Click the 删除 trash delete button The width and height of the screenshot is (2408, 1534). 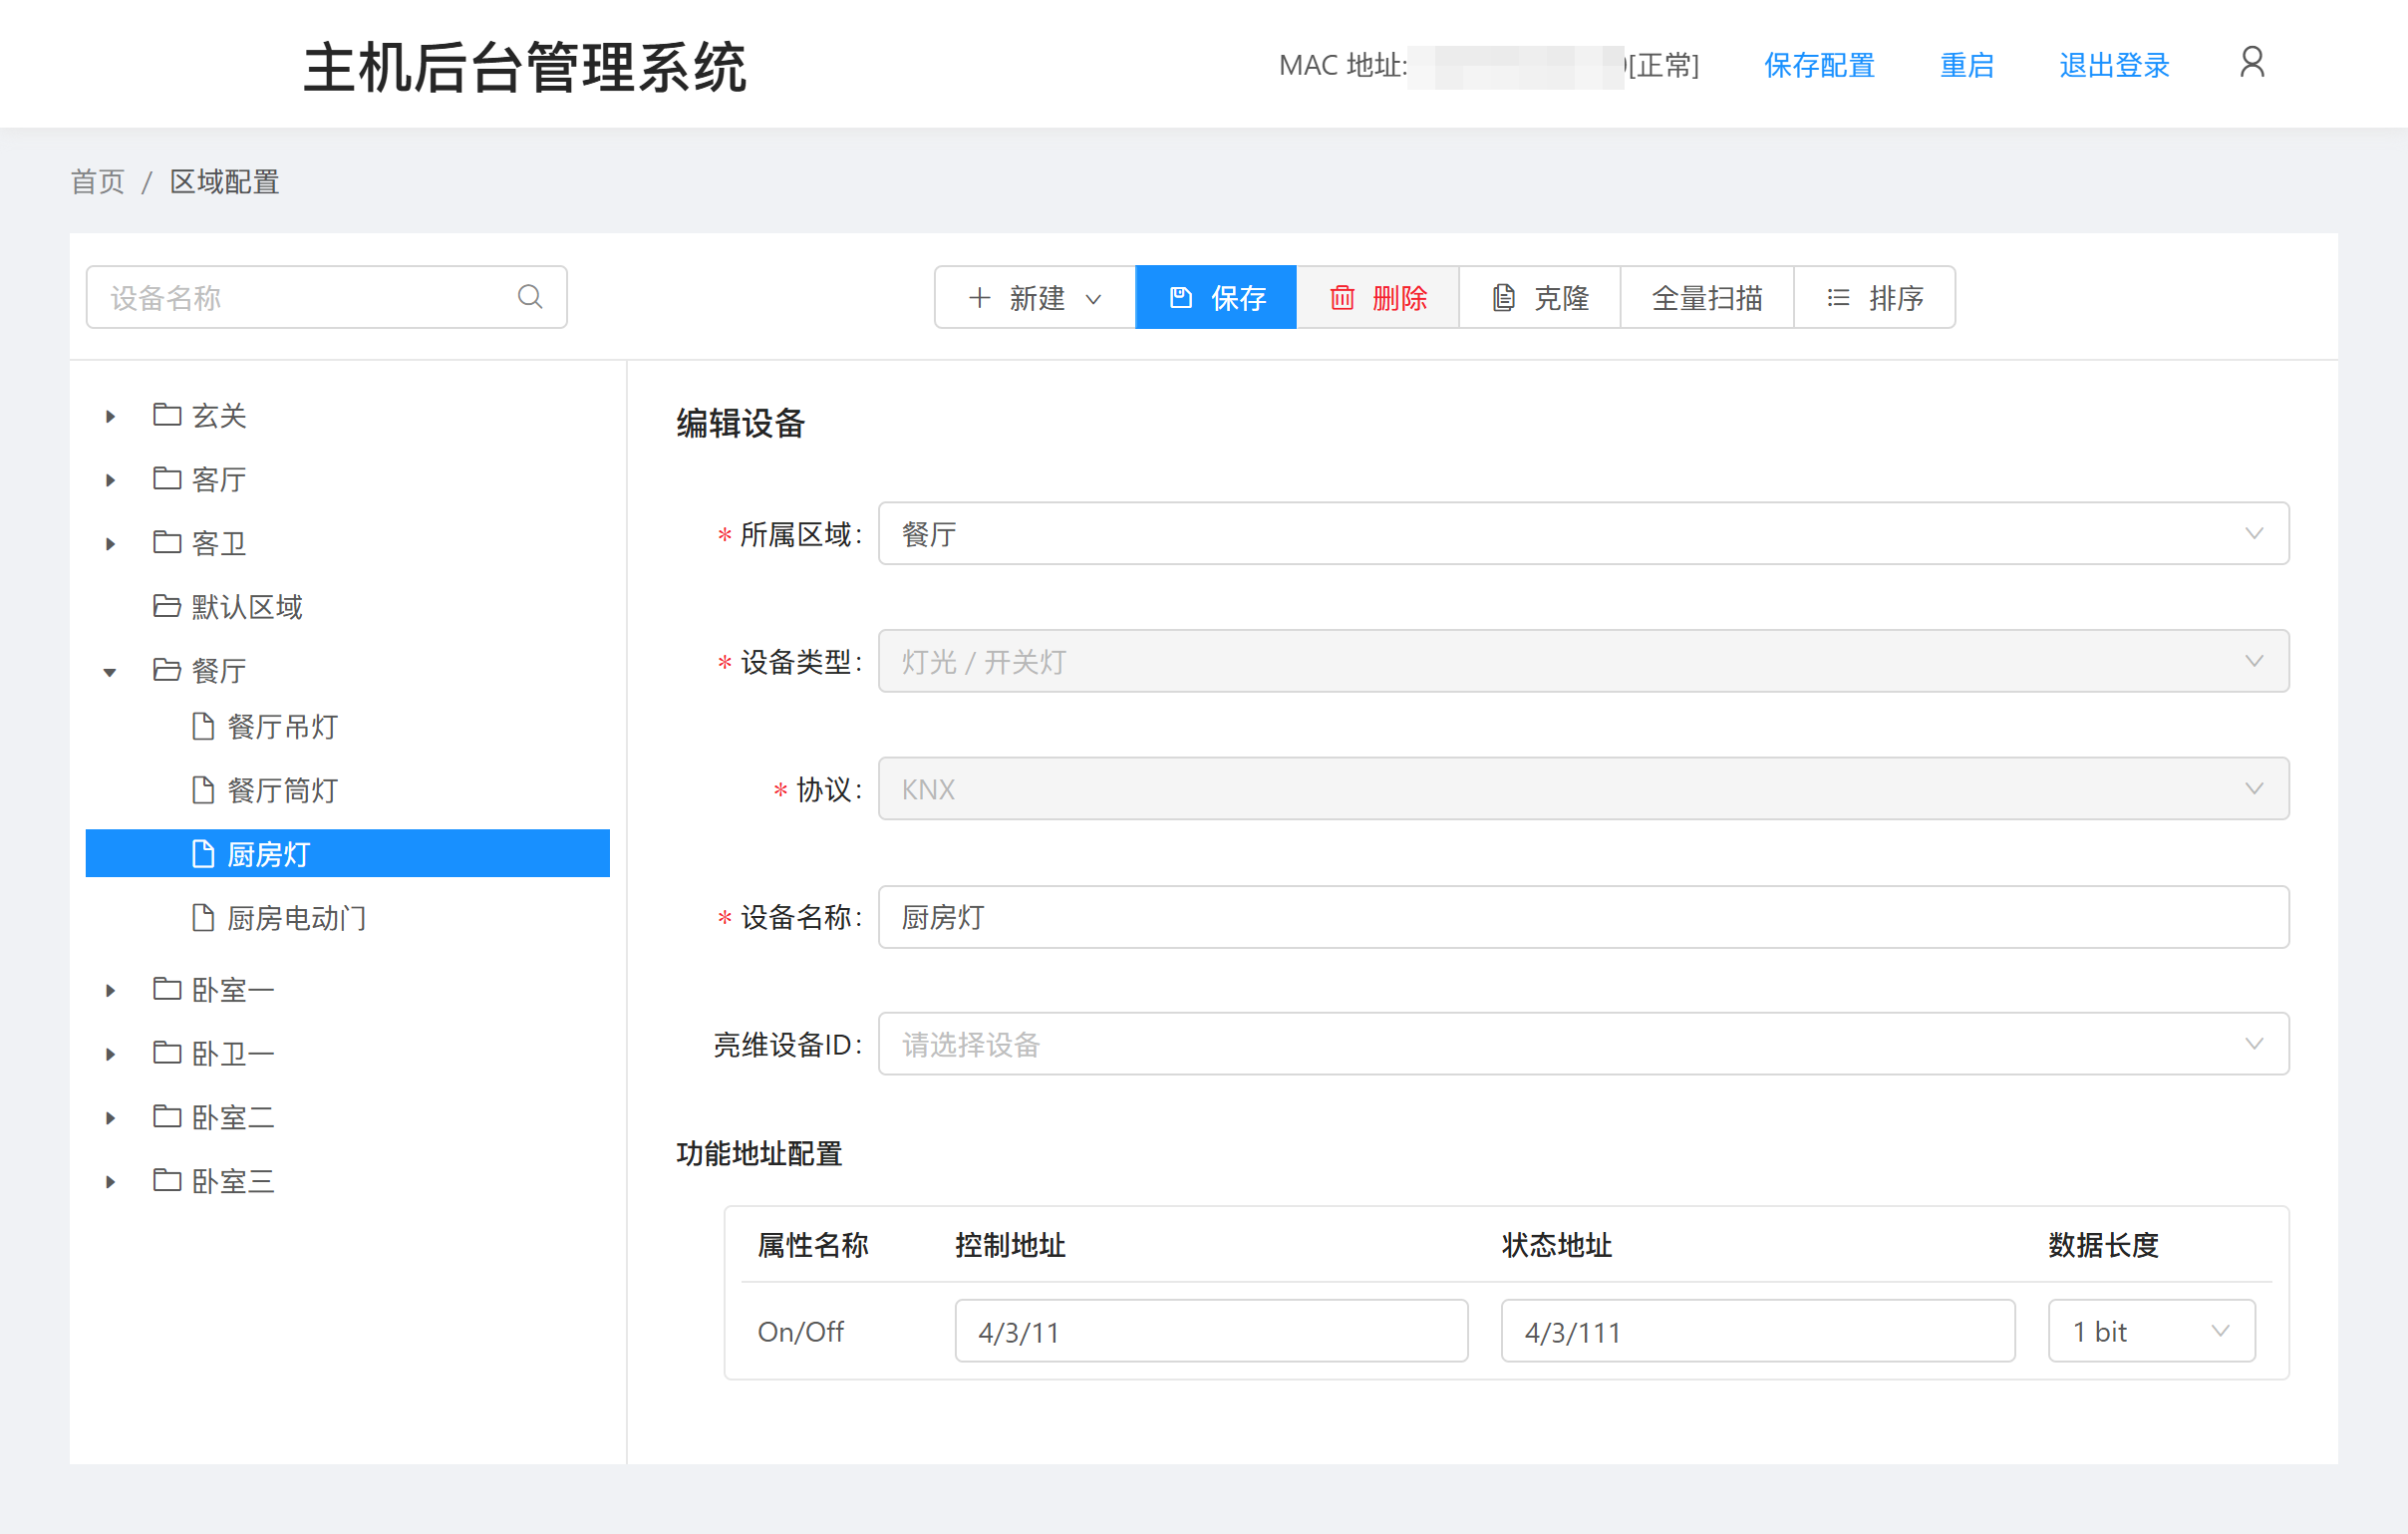coord(1378,297)
